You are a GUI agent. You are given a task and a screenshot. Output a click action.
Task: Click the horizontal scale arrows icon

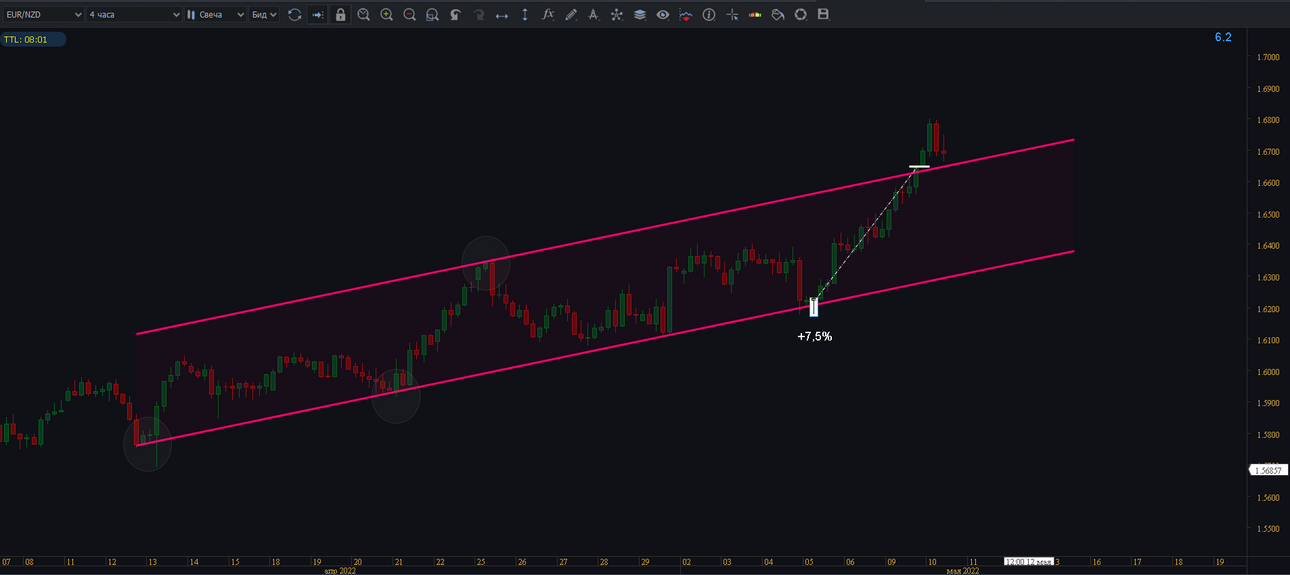[501, 14]
